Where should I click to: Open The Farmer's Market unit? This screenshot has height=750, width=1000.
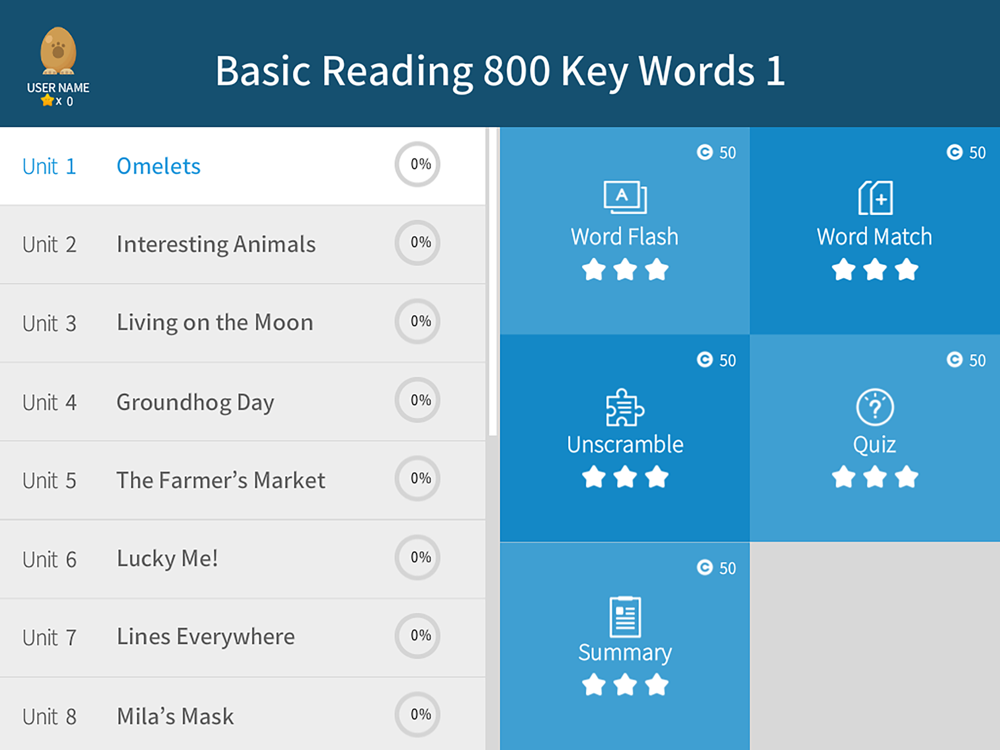click(220, 480)
